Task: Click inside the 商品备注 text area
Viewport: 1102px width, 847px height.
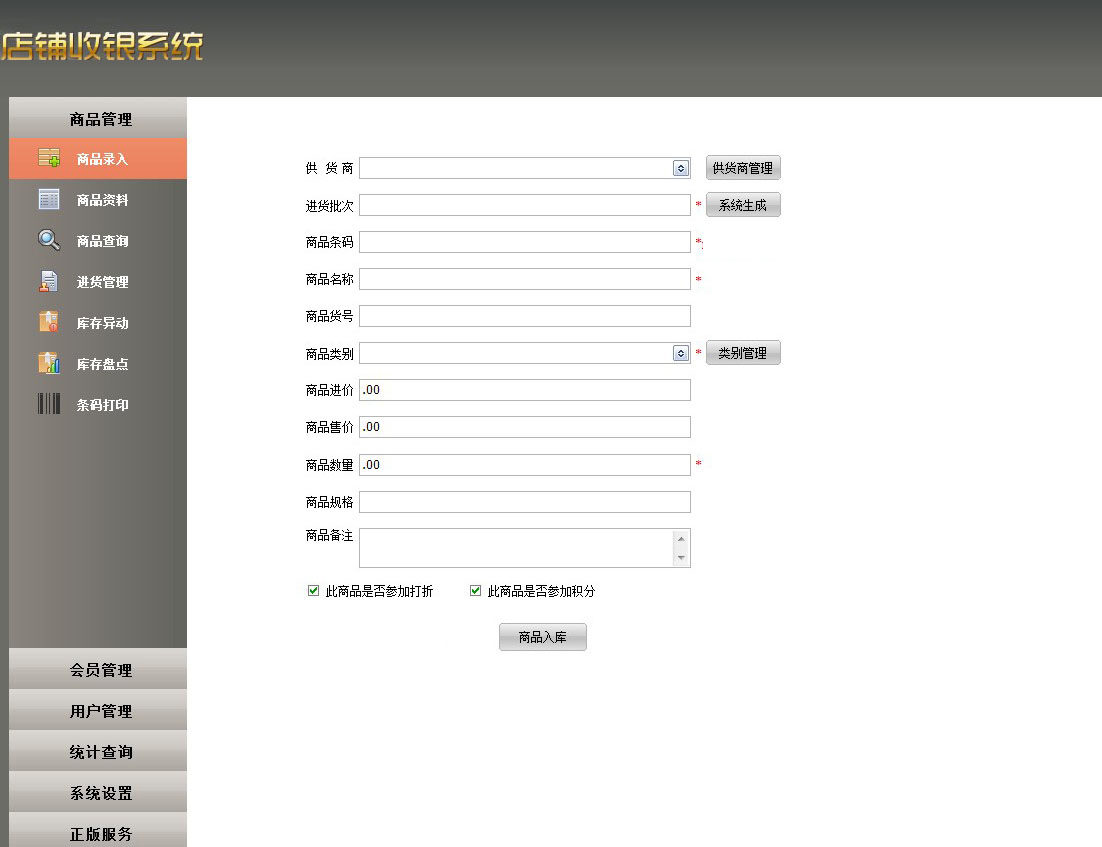Action: coord(517,548)
